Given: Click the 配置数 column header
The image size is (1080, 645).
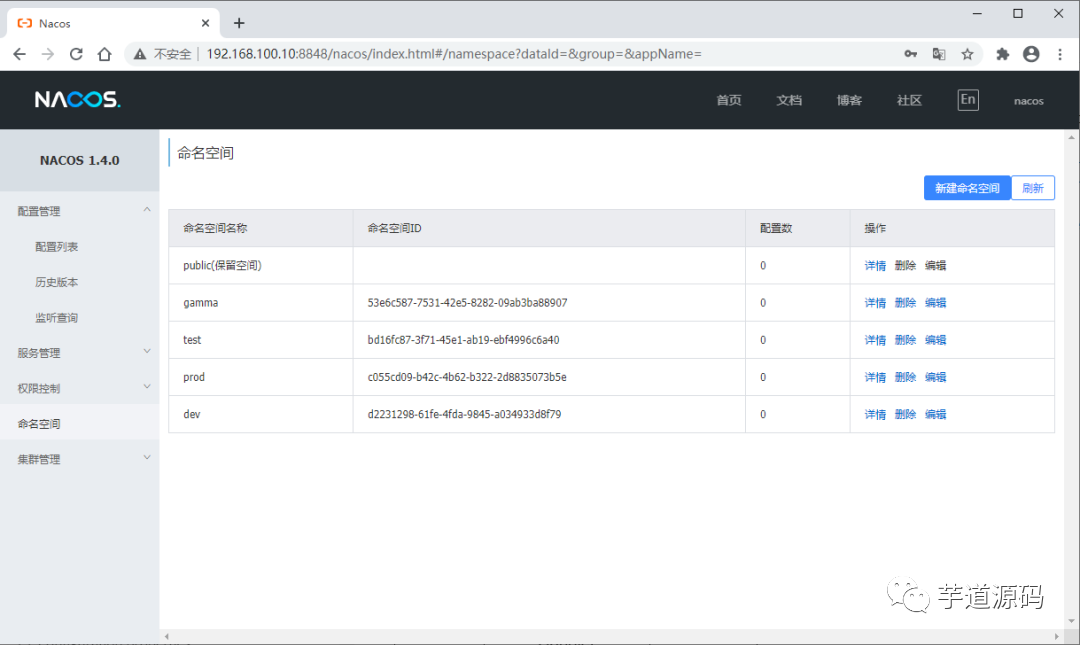Looking at the screenshot, I should click(x=798, y=228).
